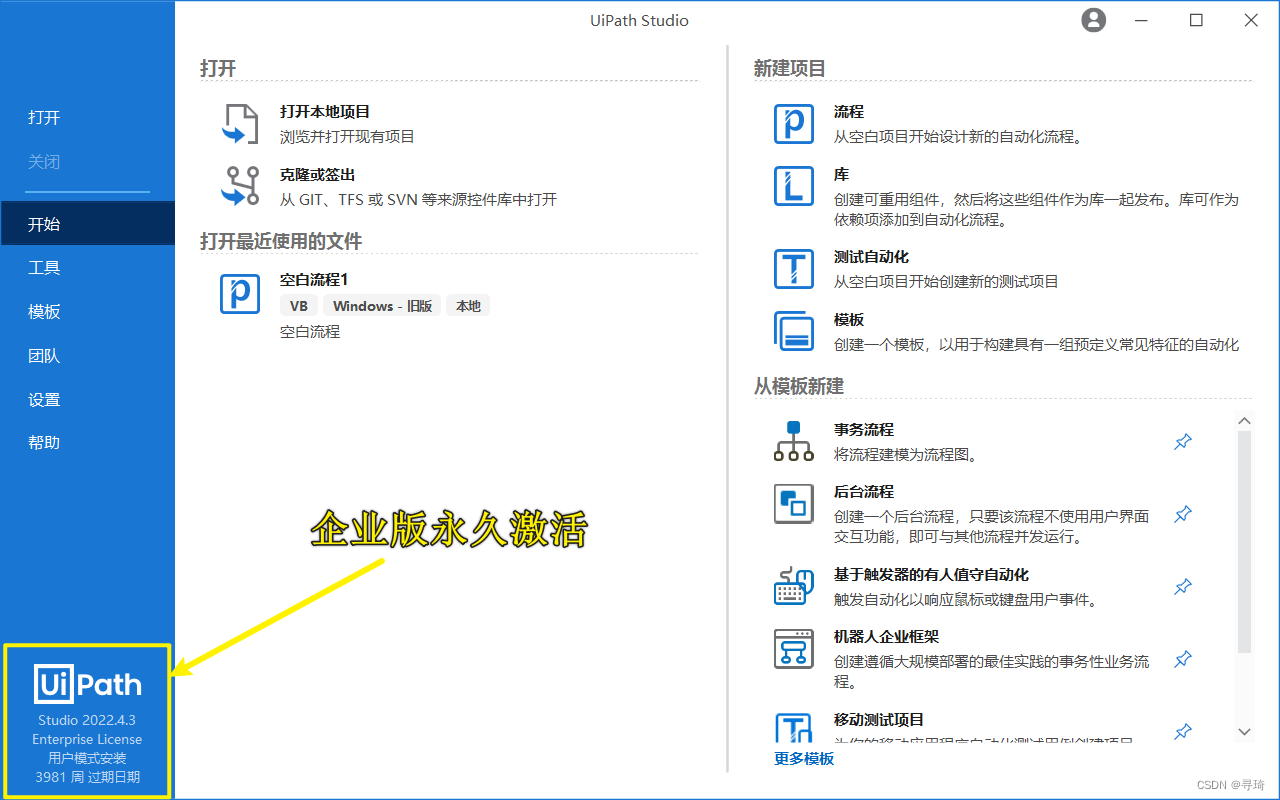This screenshot has height=800, width=1280.
Task: Click the UiPath logo in sidebar
Action: [88, 684]
